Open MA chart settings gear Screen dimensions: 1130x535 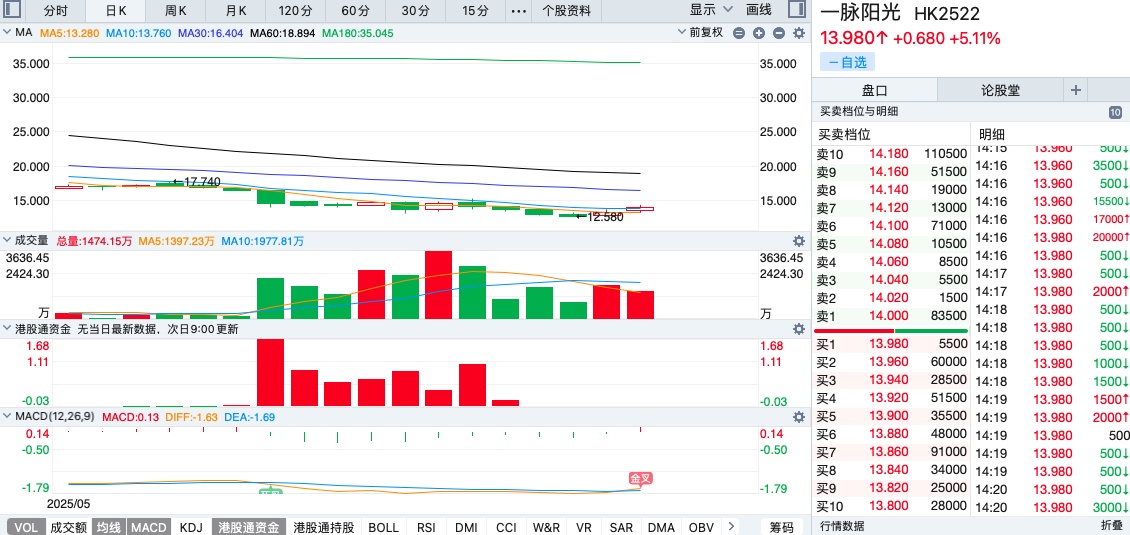tap(798, 32)
